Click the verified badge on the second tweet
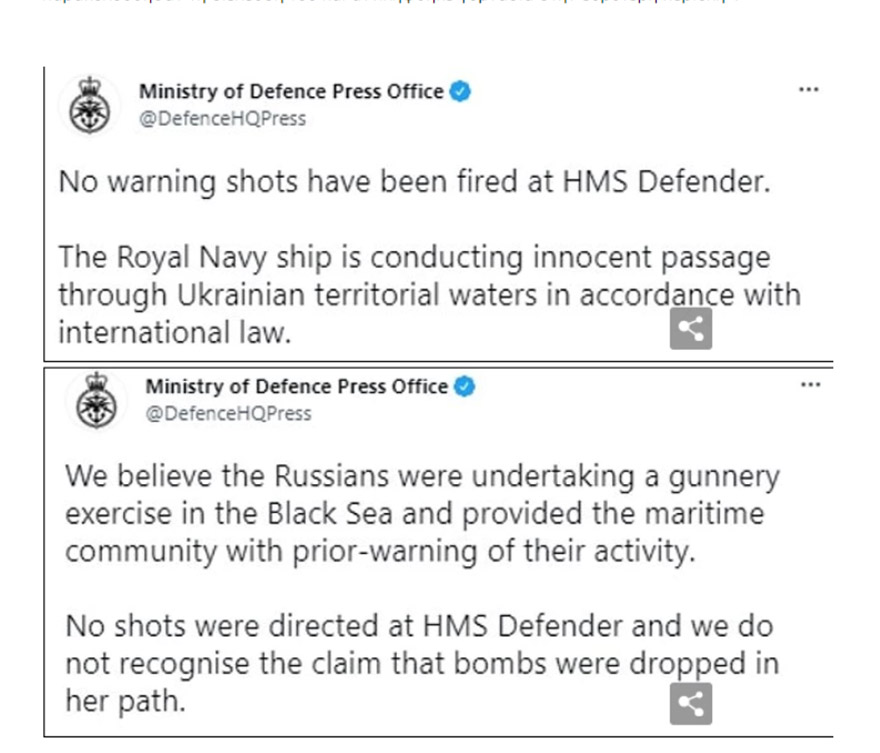 [464, 387]
